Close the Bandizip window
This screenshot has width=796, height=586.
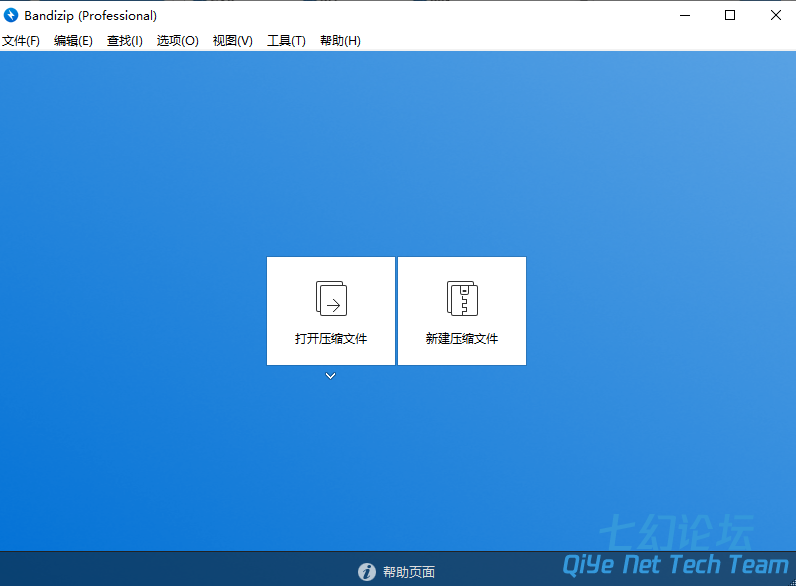[x=776, y=15]
